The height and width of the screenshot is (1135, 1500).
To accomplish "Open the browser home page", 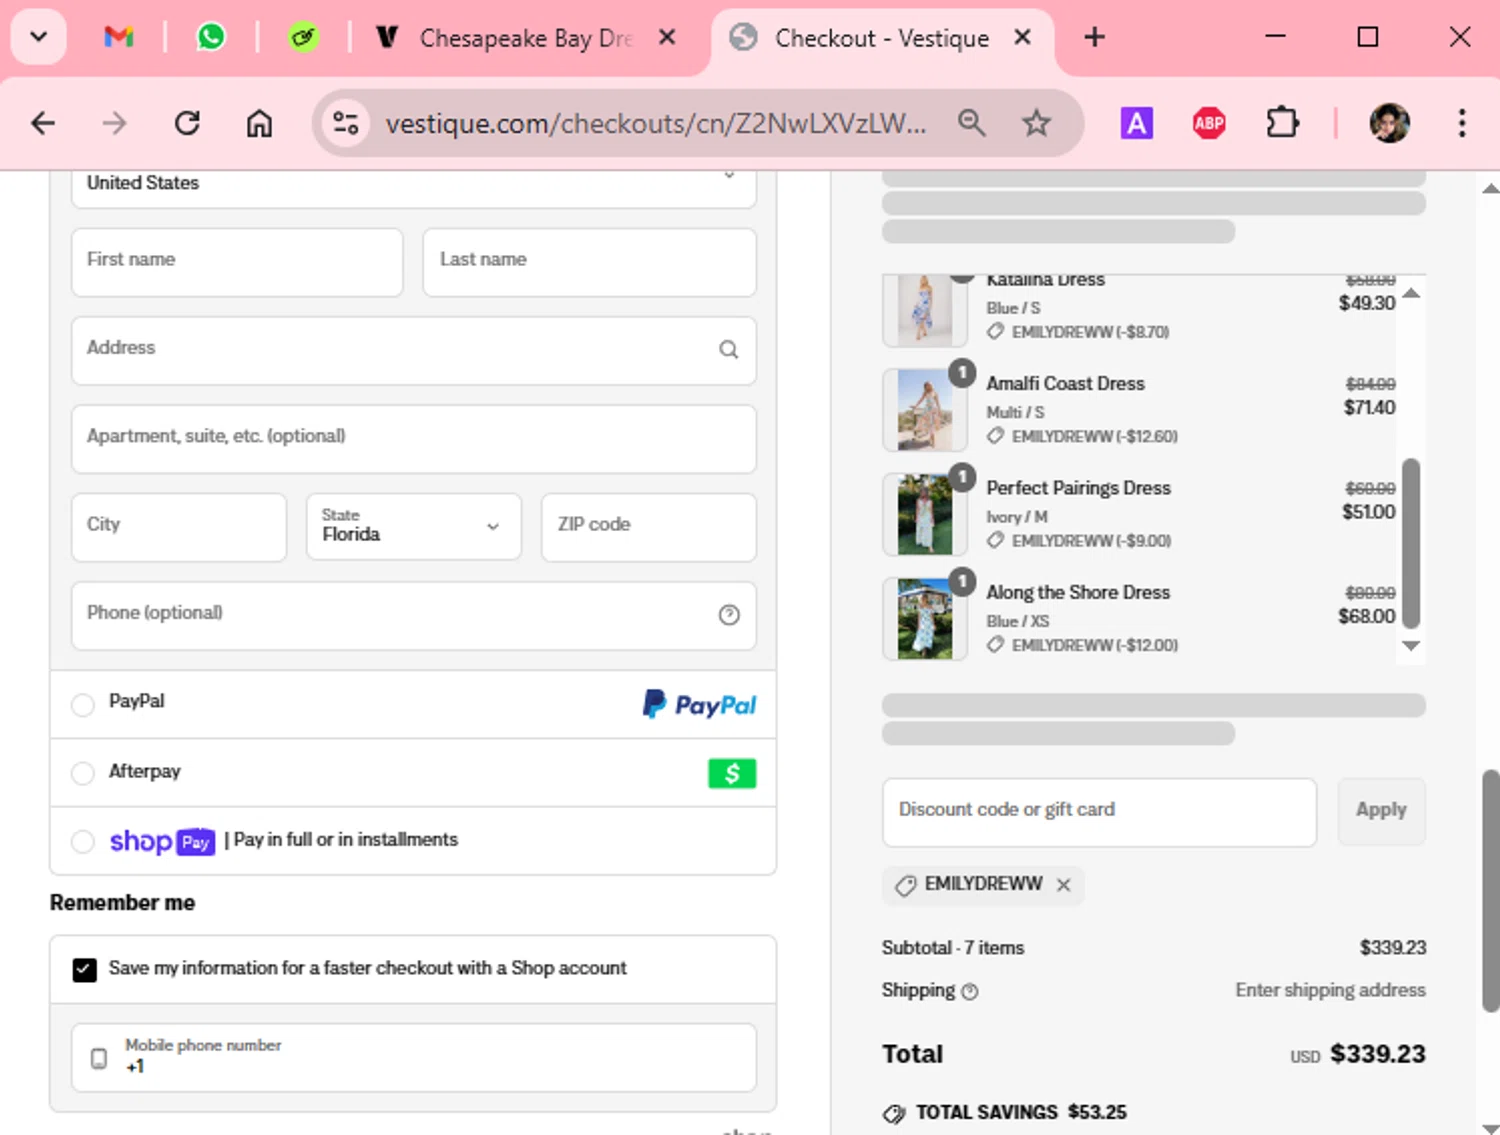I will pos(259,124).
